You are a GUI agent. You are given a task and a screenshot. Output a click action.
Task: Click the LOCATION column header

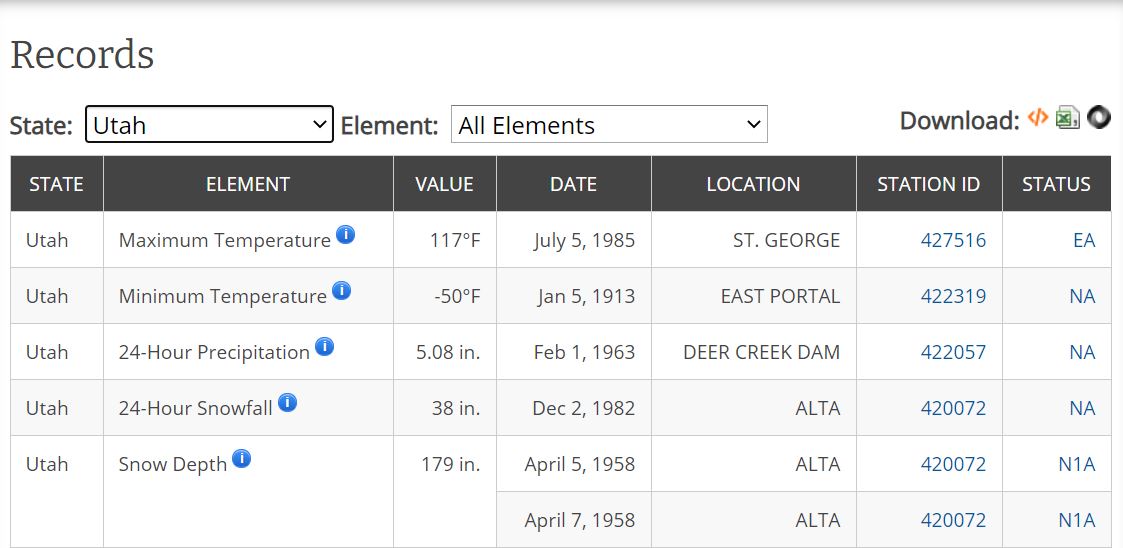pyautogui.click(x=753, y=184)
